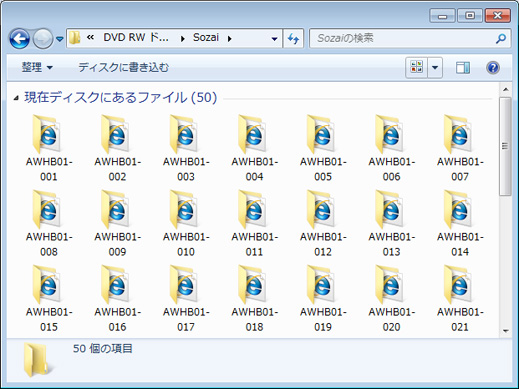Open address bar history dropdown
Image resolution: width=519 pixels, height=389 pixels.
click(x=274, y=39)
